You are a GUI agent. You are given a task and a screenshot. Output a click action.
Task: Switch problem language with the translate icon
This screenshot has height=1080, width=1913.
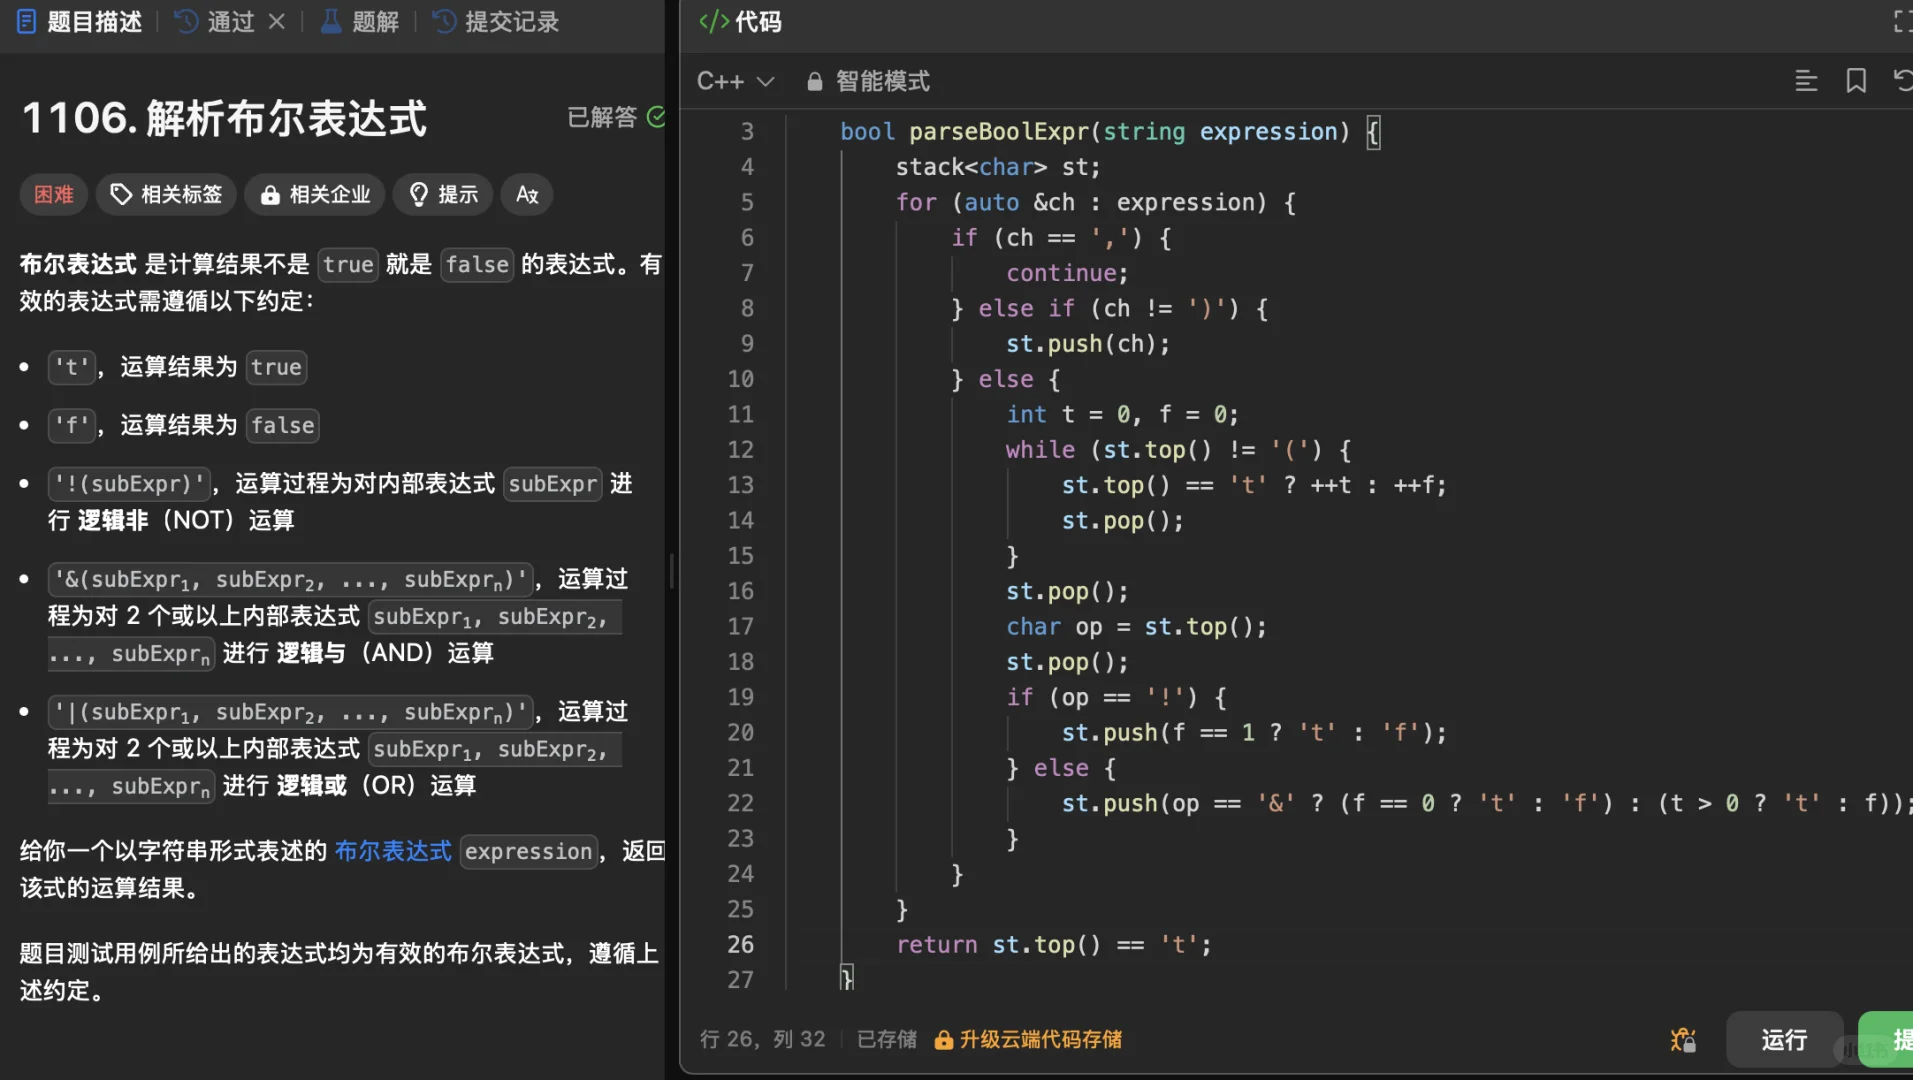[527, 194]
